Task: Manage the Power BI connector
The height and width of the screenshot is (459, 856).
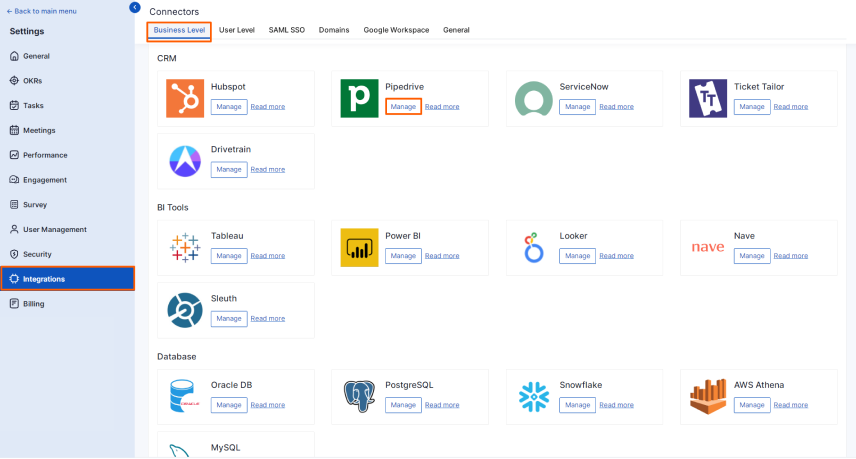Action: coord(403,256)
